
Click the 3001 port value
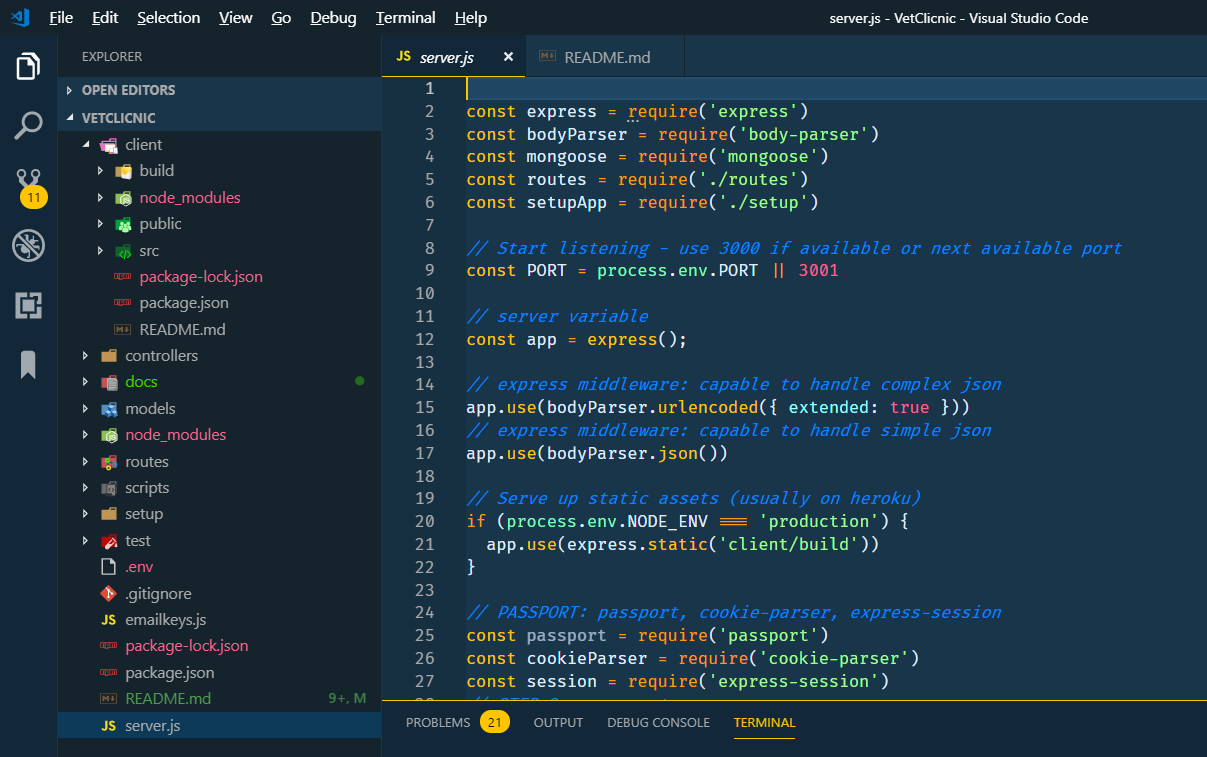(x=818, y=270)
